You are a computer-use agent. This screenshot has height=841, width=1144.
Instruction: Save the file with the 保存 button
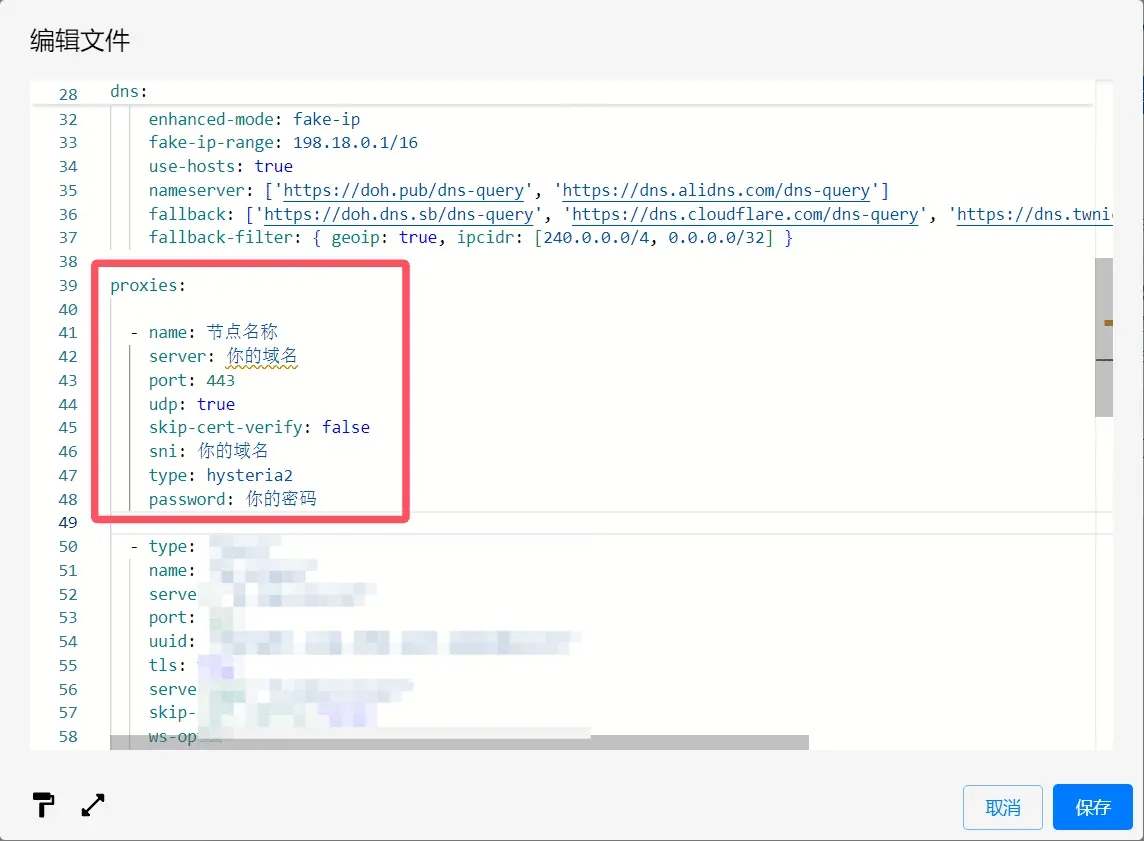tap(1092, 807)
